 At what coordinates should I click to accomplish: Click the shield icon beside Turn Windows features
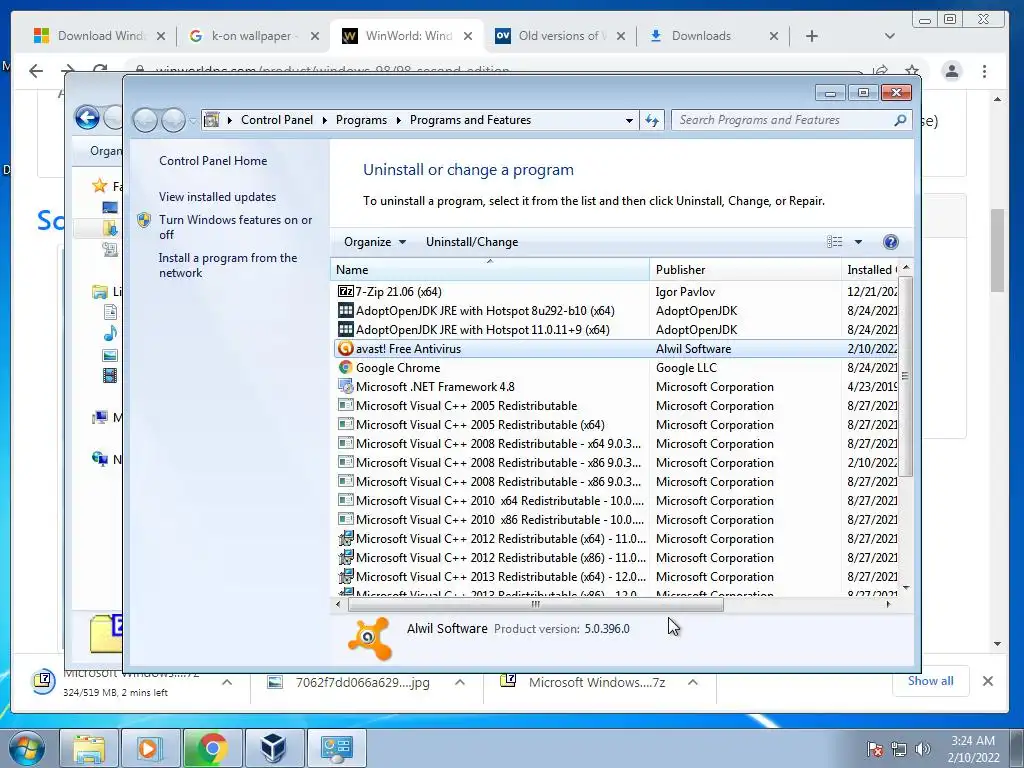tap(144, 220)
